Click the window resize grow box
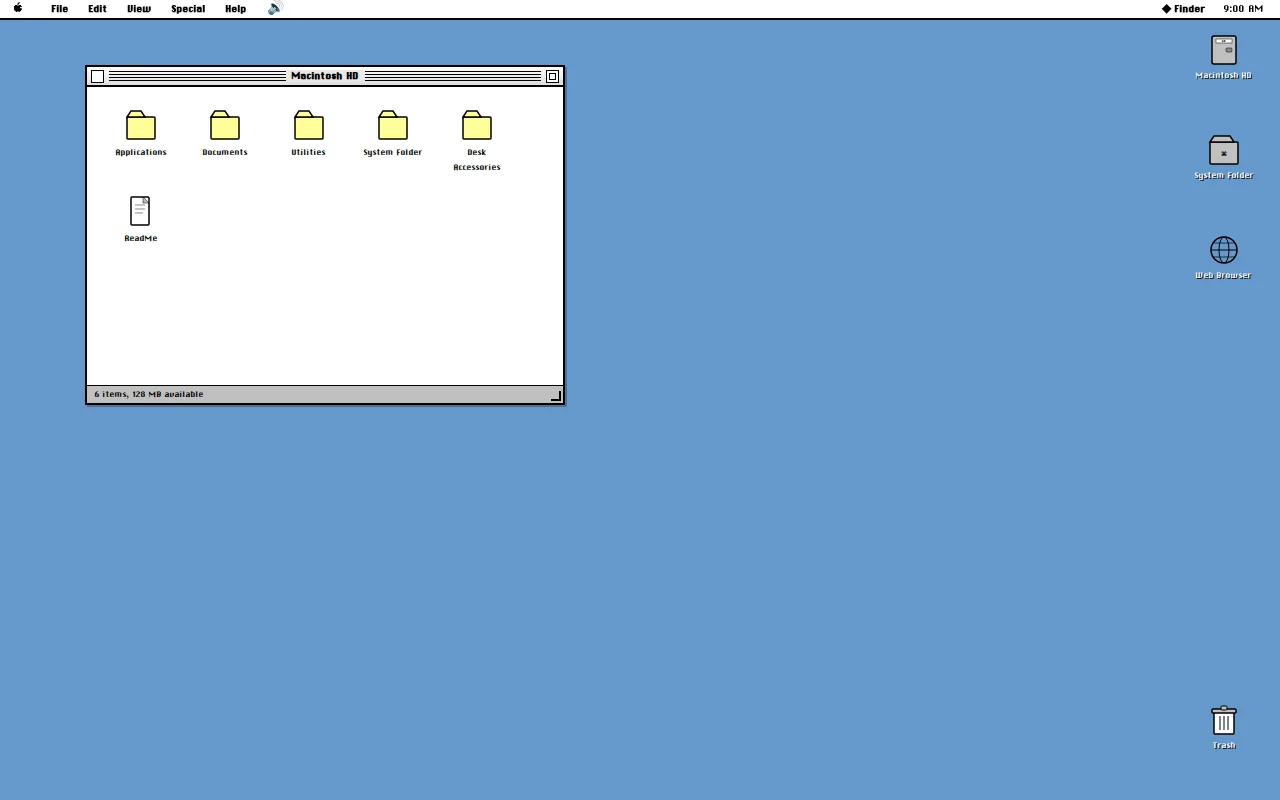This screenshot has width=1280, height=800. coord(556,396)
